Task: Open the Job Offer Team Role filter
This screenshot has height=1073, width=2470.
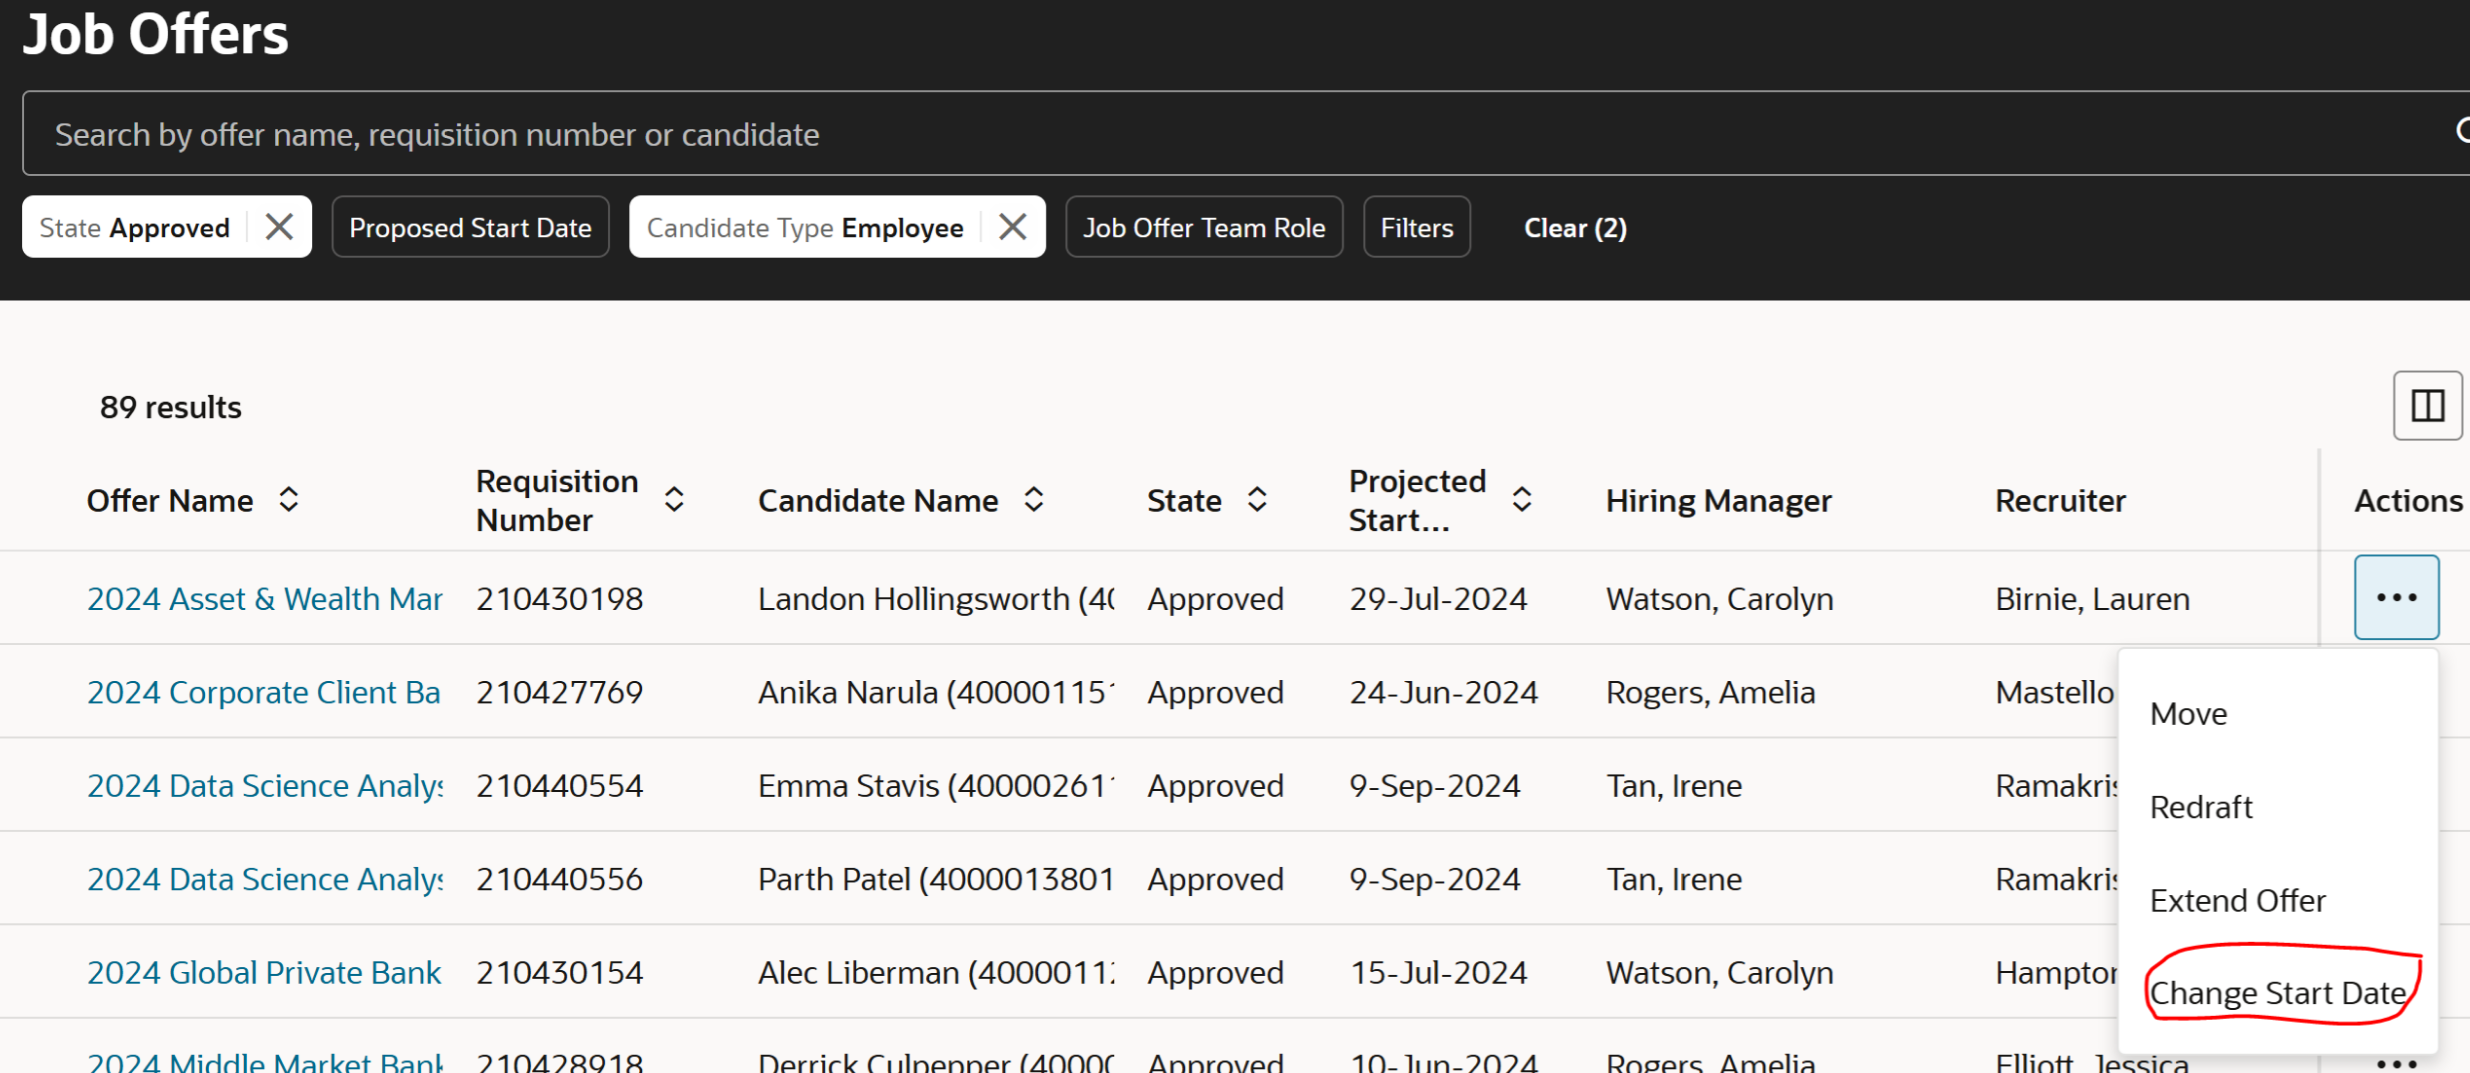Action: [x=1204, y=227]
